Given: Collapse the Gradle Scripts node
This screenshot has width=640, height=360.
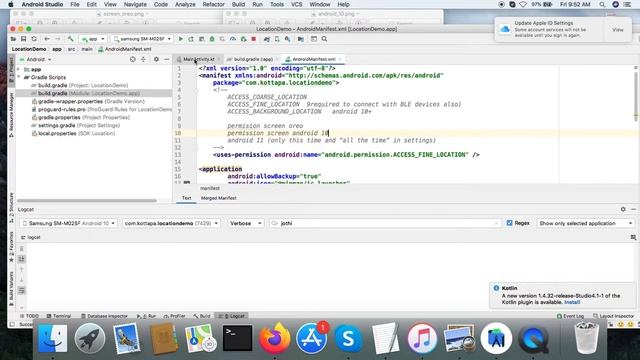Looking at the screenshot, I should [19, 77].
